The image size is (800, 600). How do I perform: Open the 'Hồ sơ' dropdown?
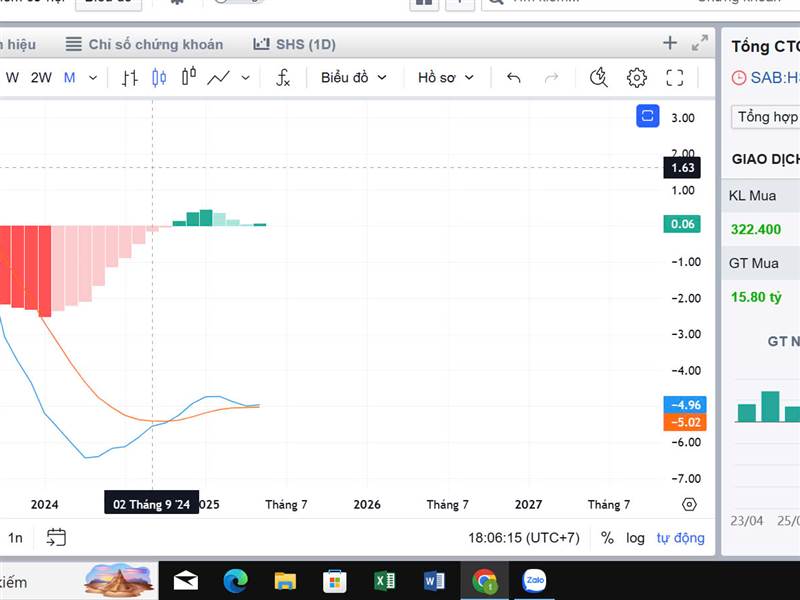pos(446,78)
